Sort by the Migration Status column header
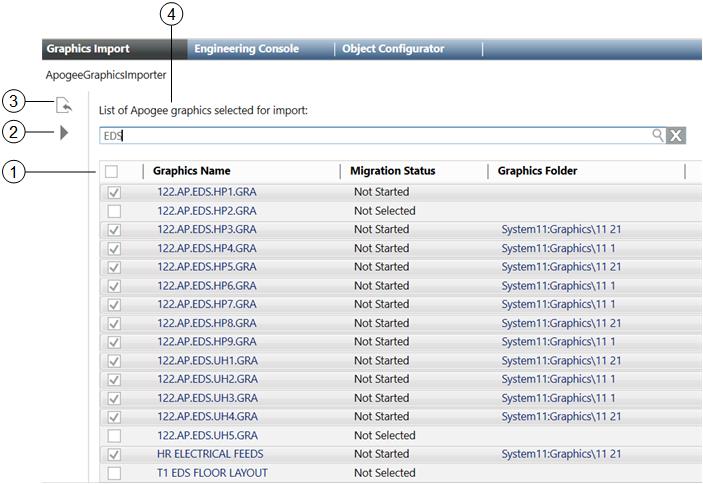 [x=392, y=171]
